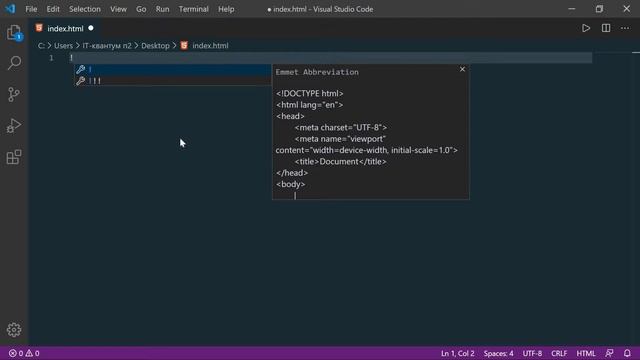Screen dimensions: 640x360
Task: Click Ln 1, Col 2 in status bar
Action: (458, 353)
